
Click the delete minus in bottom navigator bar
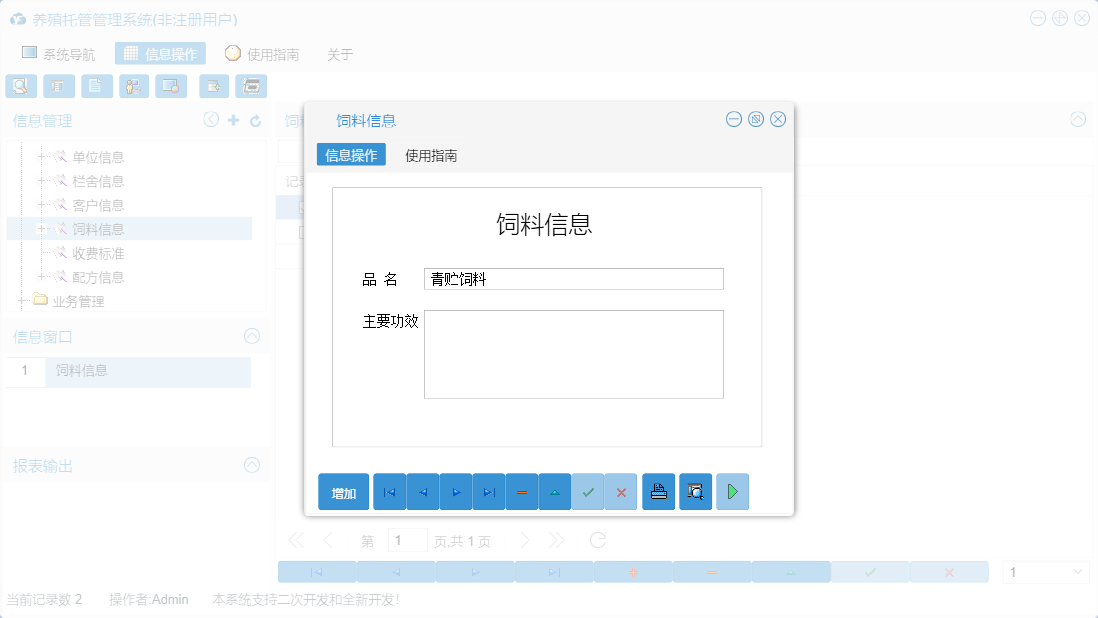(x=712, y=573)
